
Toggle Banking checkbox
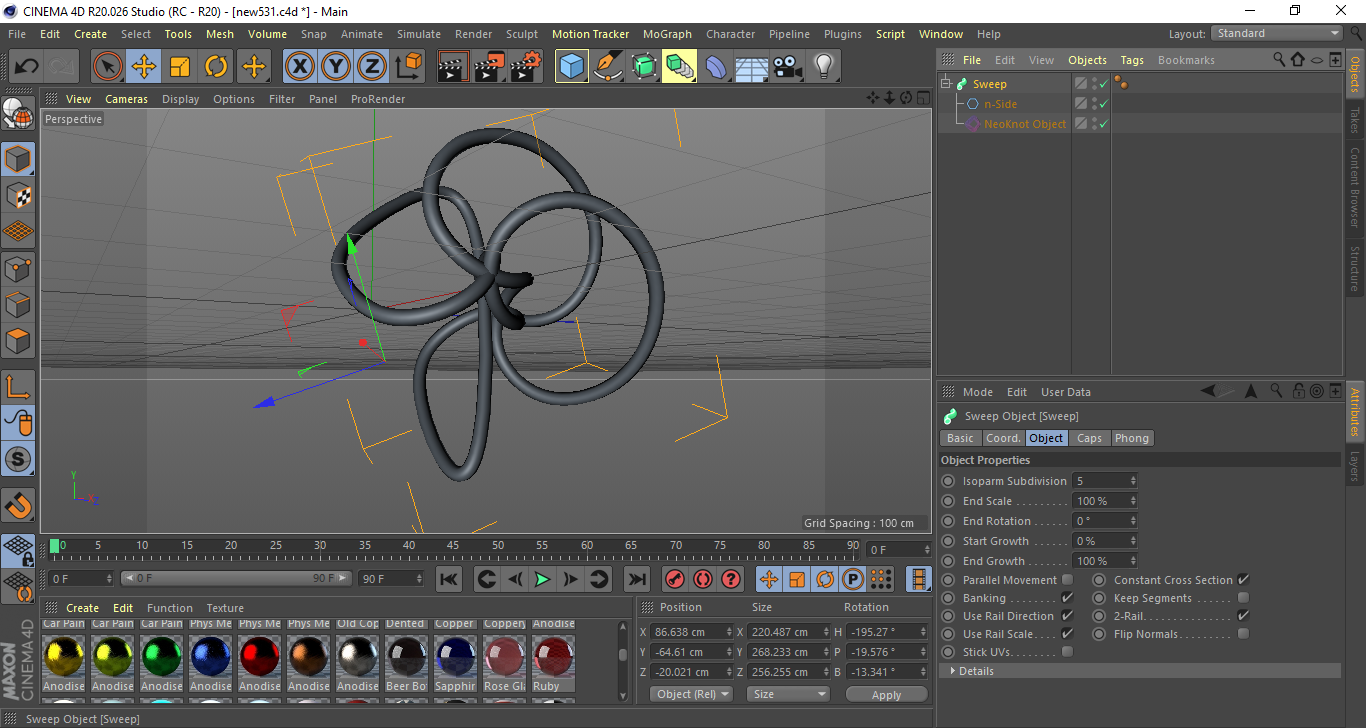pyautogui.click(x=1067, y=598)
